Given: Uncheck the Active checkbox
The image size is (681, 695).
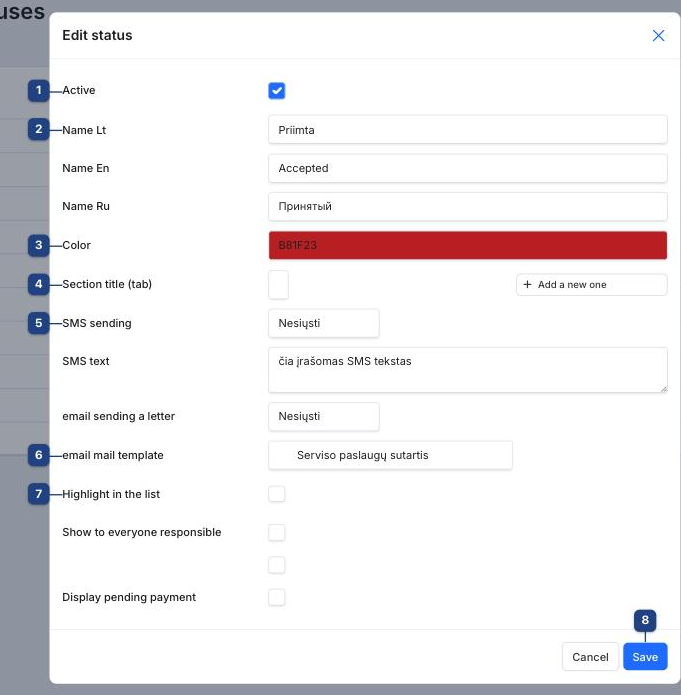Looking at the screenshot, I should 277,91.
